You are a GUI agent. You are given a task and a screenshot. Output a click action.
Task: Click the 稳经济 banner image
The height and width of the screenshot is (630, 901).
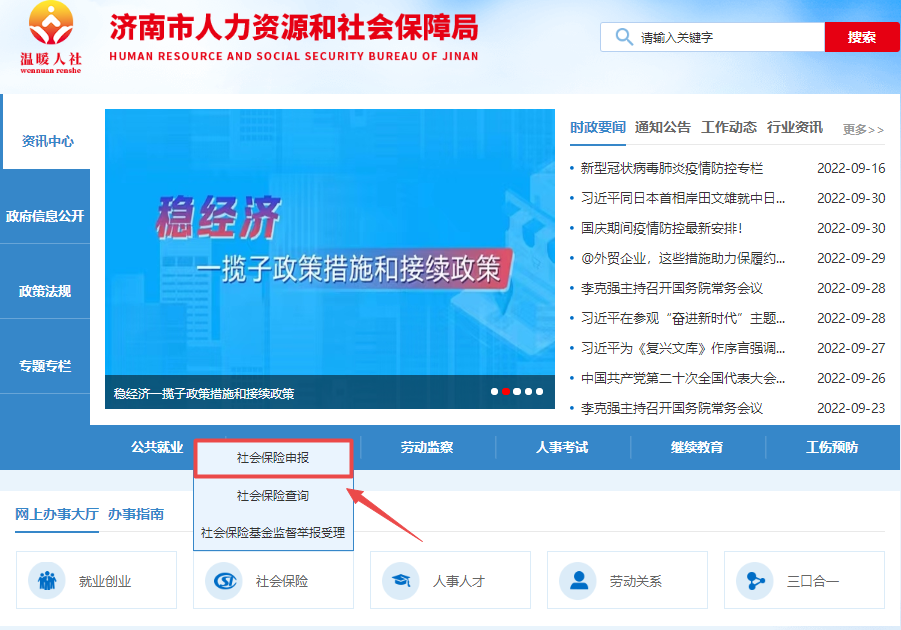pyautogui.click(x=330, y=245)
